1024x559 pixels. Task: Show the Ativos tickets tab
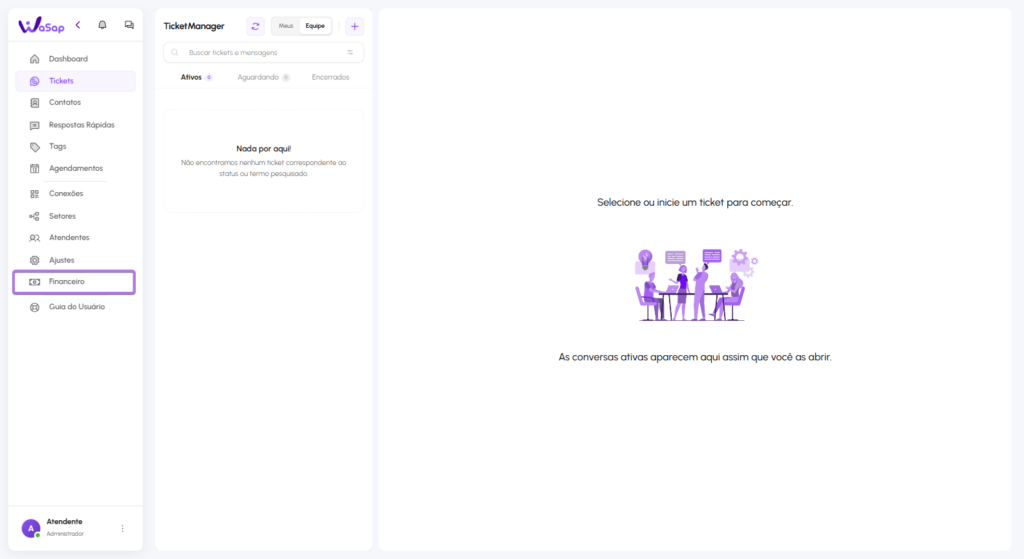[191, 77]
